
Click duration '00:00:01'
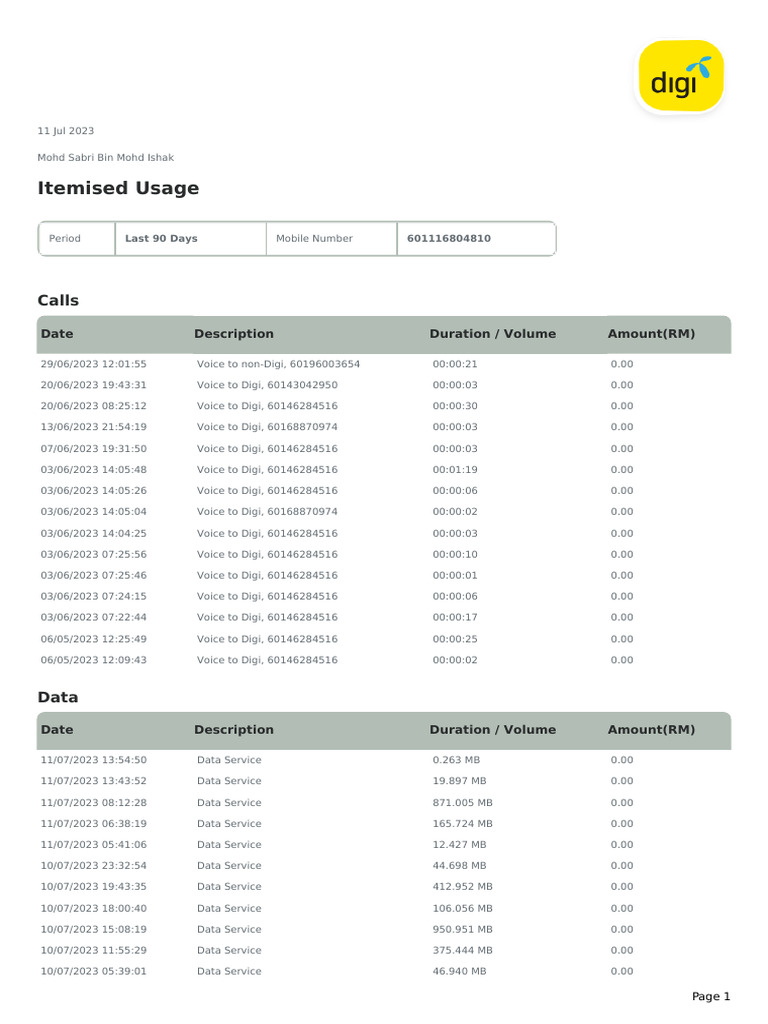pos(455,575)
